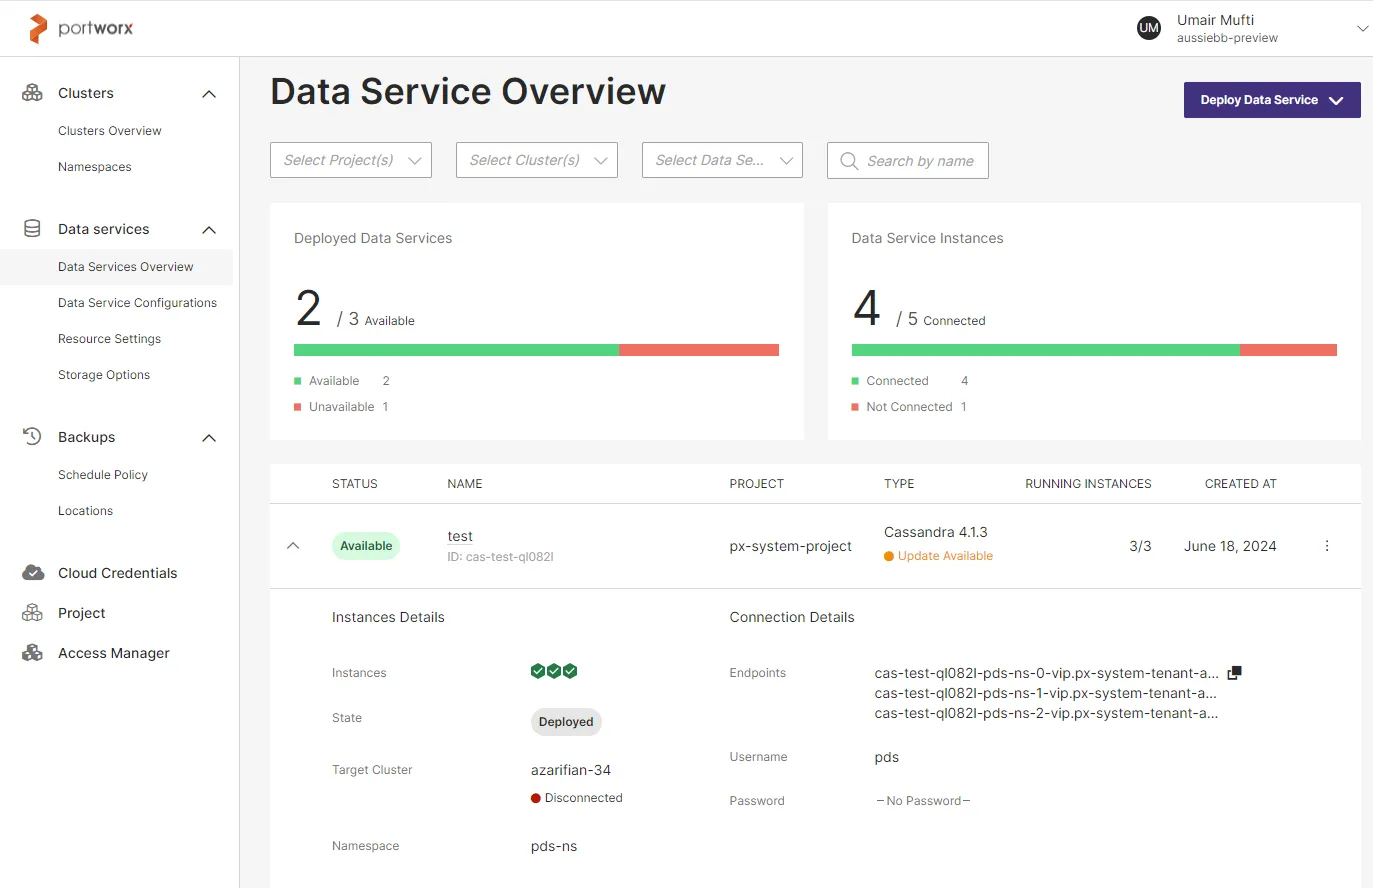Screen dimensions: 1373x888
Task: Click the orange update indicator dot
Action: 889,556
